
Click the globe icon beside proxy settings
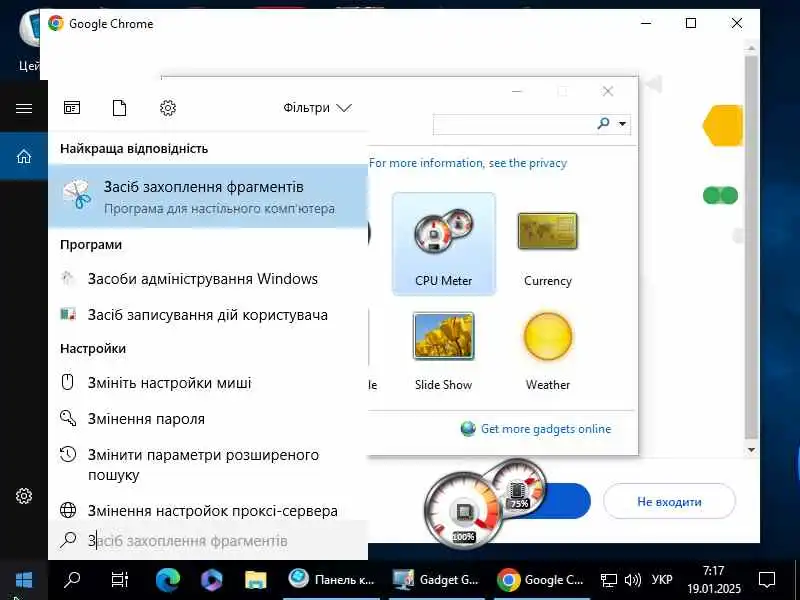pyautogui.click(x=68, y=510)
